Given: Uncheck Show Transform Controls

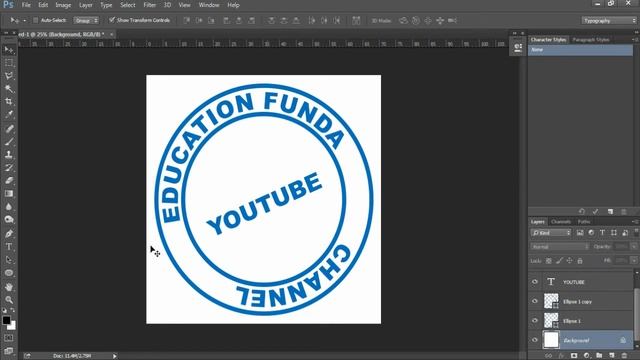Looking at the screenshot, I should pyautogui.click(x=111, y=20).
